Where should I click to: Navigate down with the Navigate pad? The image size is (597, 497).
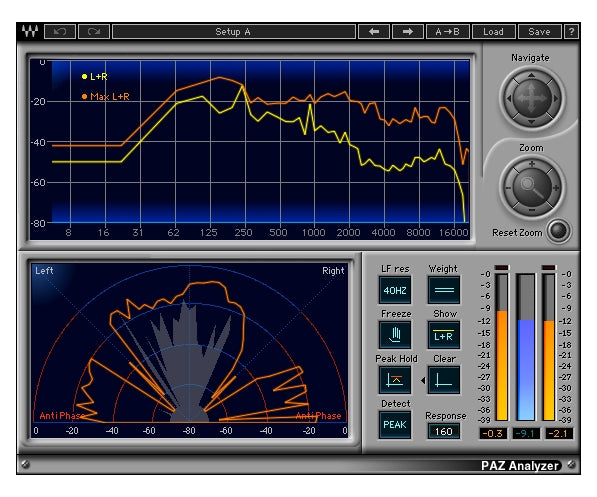point(532,122)
